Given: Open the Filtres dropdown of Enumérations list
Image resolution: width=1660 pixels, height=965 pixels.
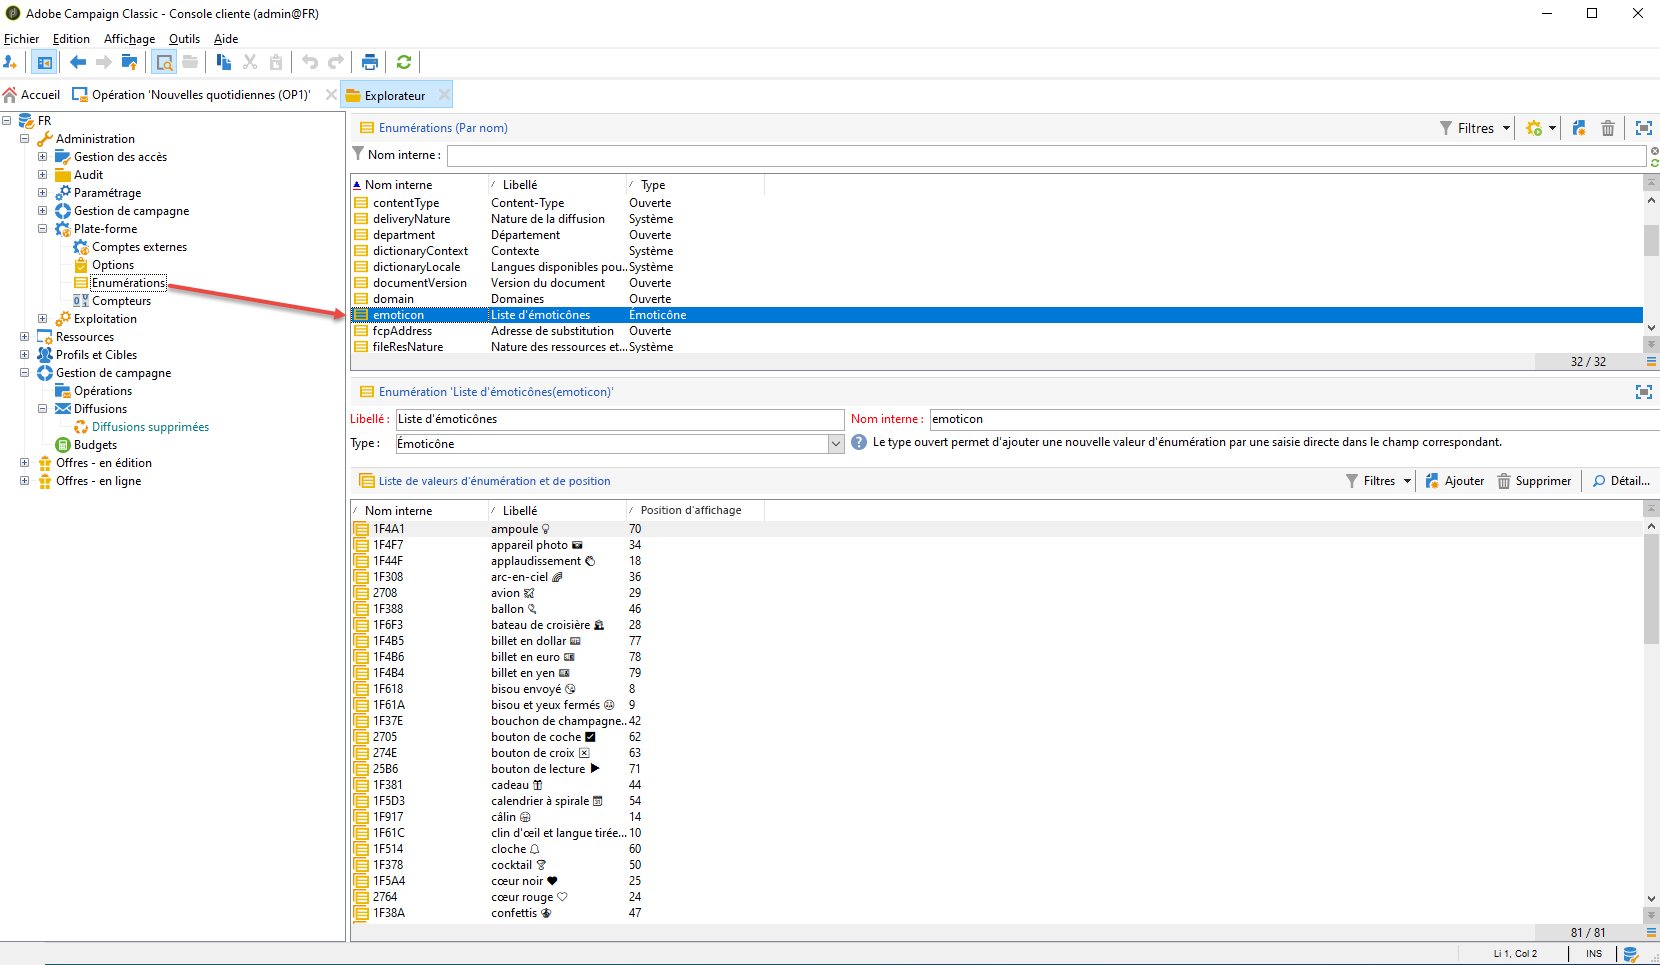Looking at the screenshot, I should coord(1475,128).
